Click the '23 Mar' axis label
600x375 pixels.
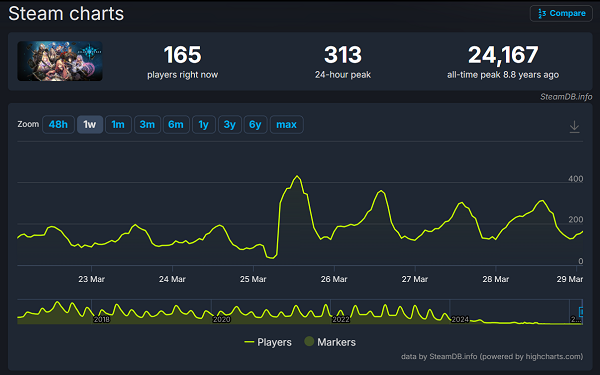click(91, 279)
